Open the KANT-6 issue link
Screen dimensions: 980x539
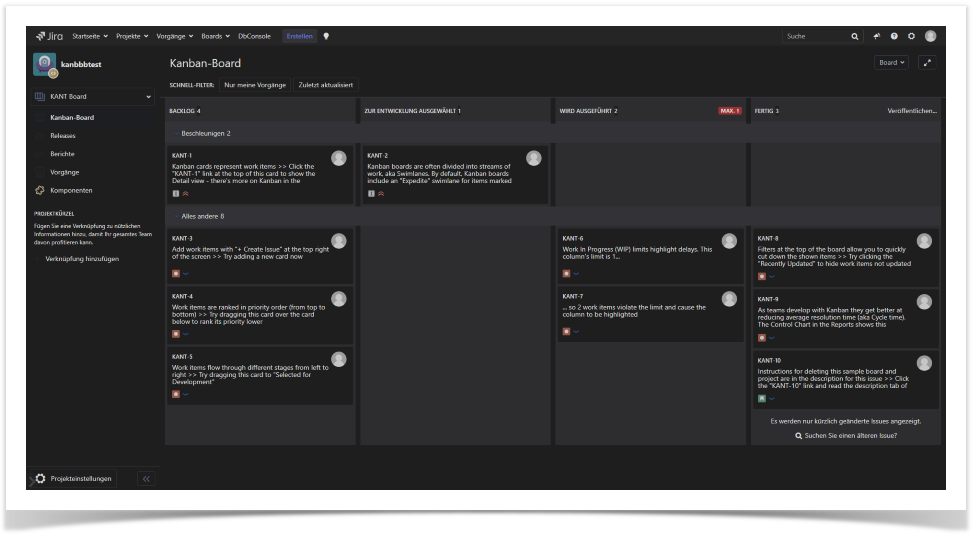coord(572,238)
